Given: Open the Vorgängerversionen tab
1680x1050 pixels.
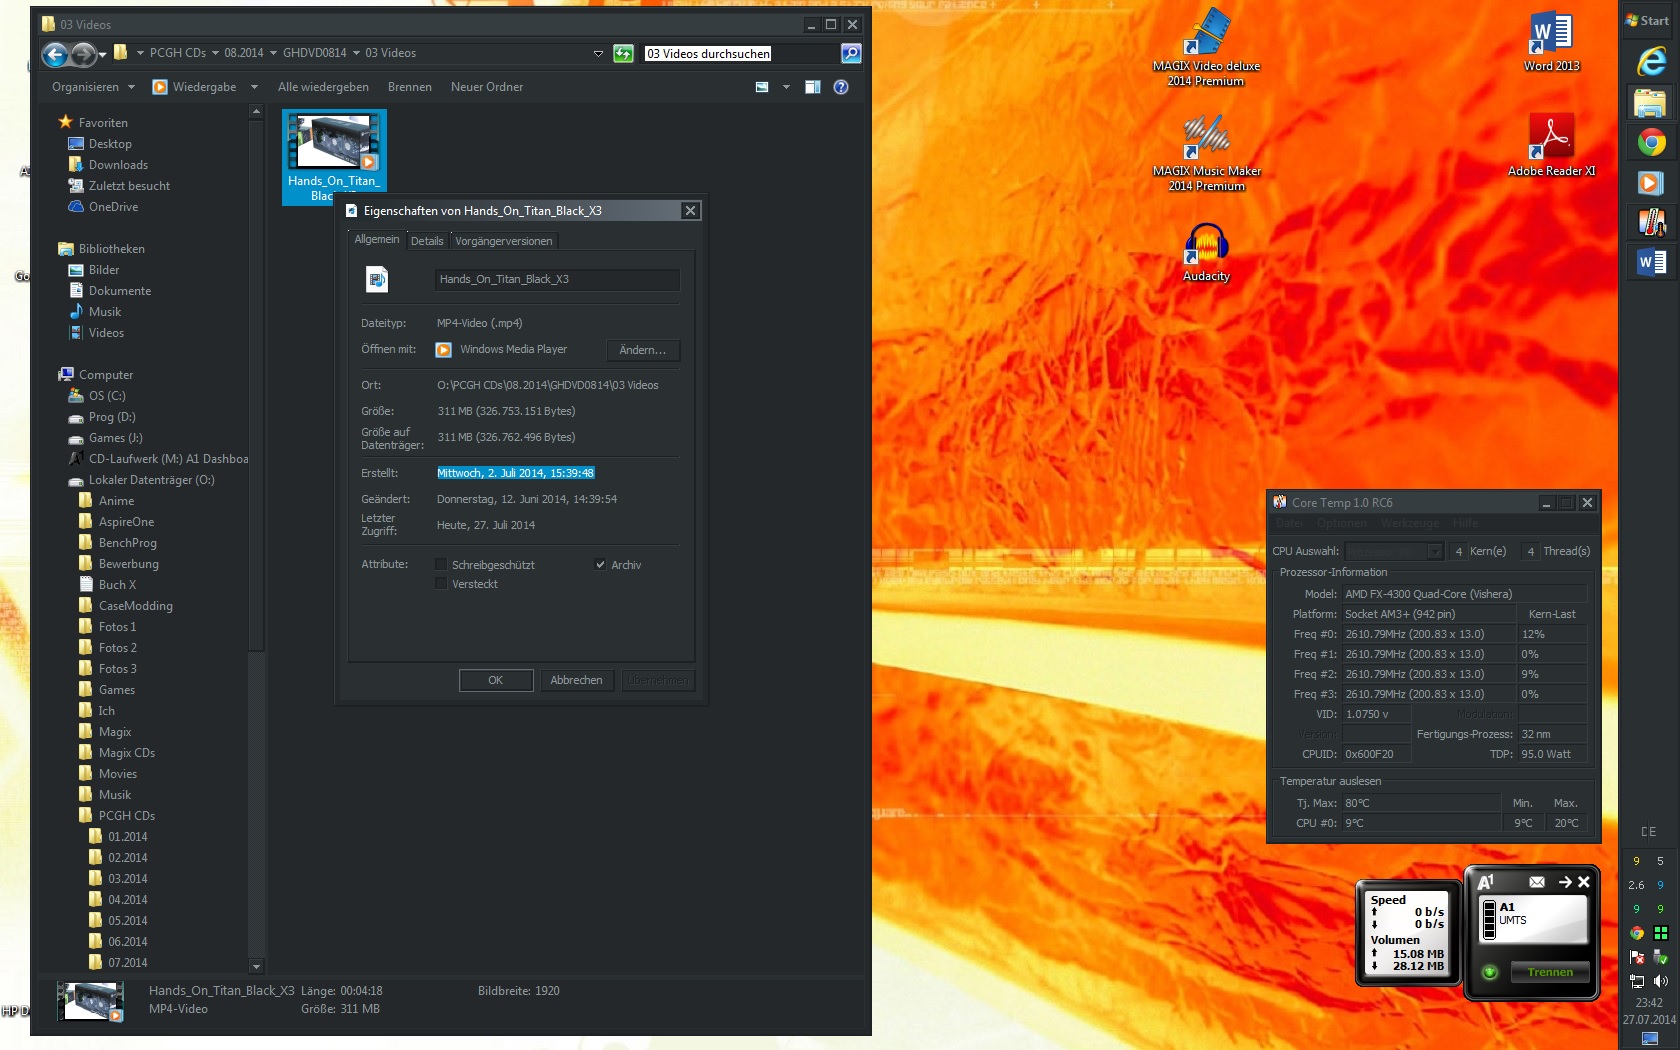Looking at the screenshot, I should (504, 241).
